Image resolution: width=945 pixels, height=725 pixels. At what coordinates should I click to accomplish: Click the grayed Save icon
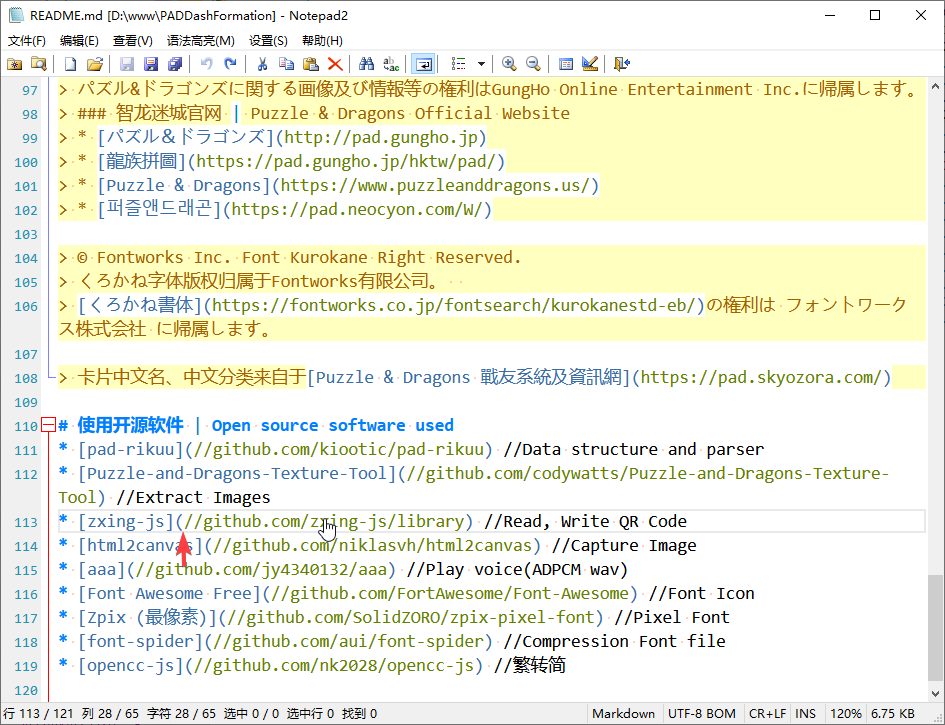pos(127,64)
